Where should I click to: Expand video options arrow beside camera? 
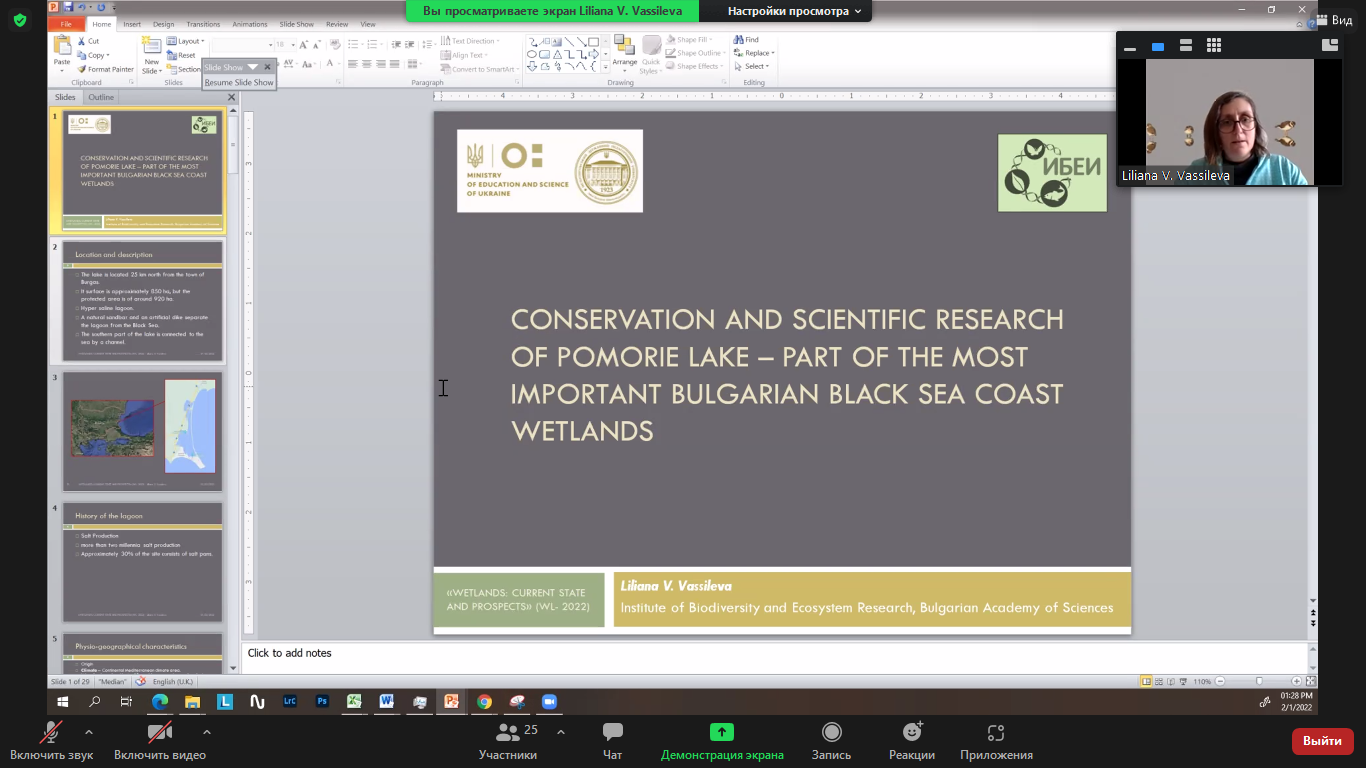click(x=206, y=732)
